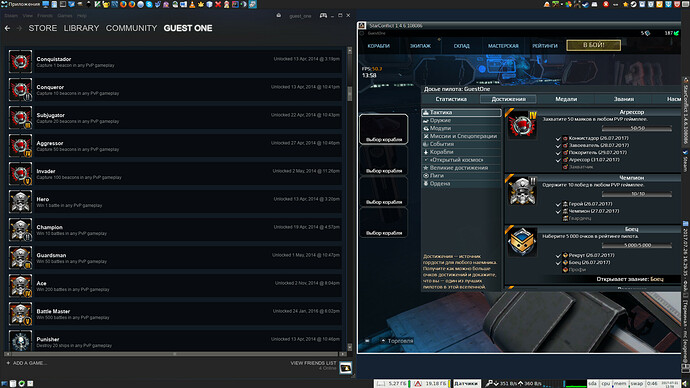Expand the Торговля panel in game
Viewport: 690px width, 388px height.
coord(397,341)
